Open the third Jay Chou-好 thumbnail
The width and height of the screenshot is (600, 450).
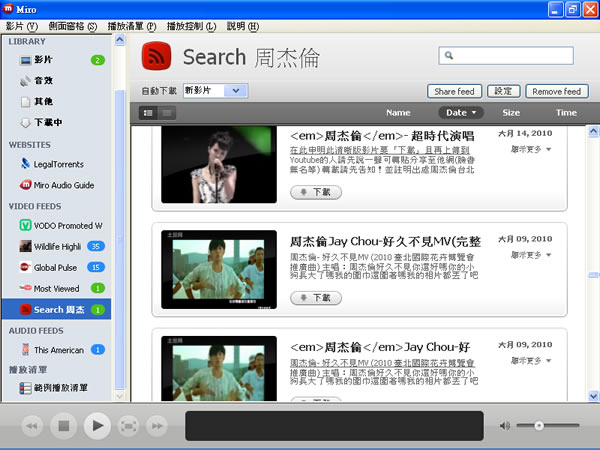pos(219,368)
